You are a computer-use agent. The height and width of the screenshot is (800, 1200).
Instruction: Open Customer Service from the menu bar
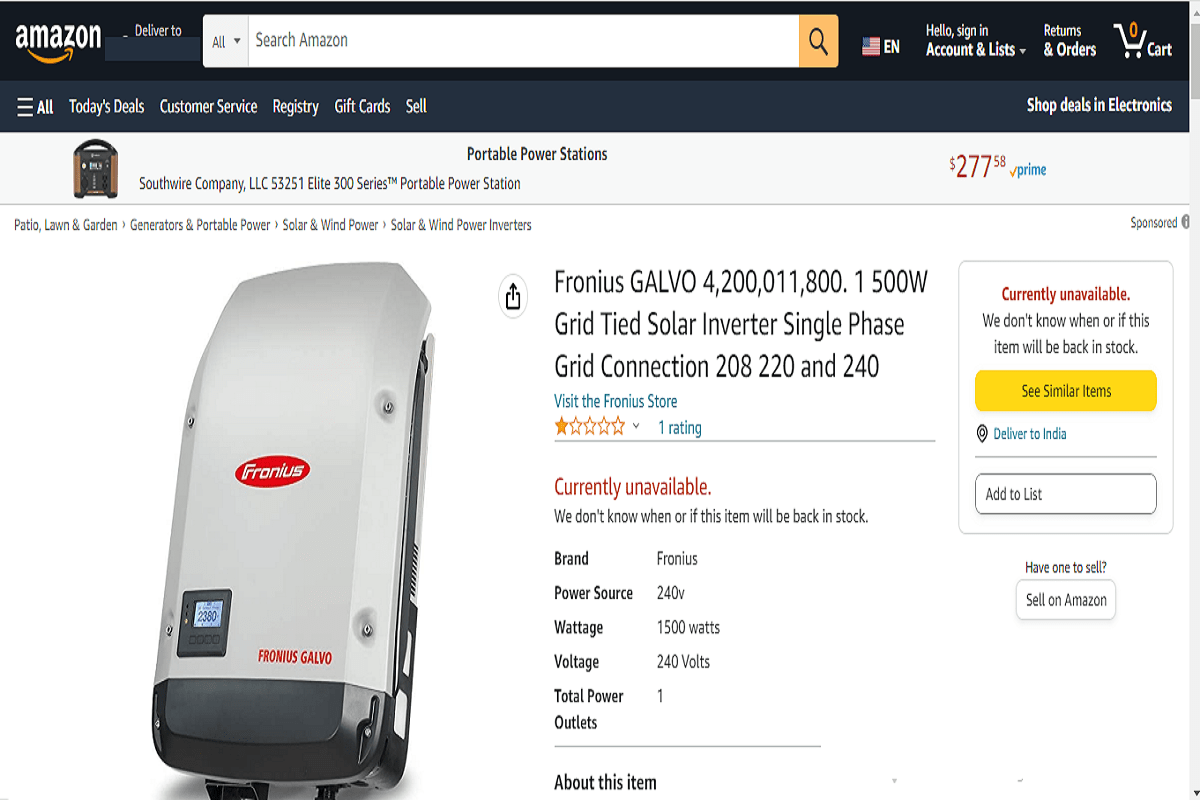pos(208,107)
